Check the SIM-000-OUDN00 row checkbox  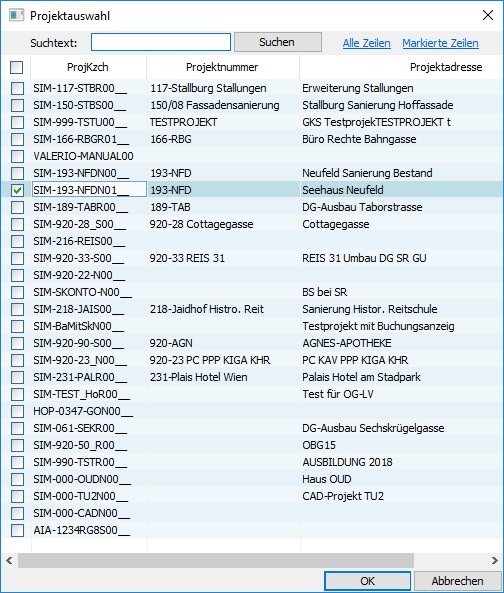pyautogui.click(x=17, y=479)
